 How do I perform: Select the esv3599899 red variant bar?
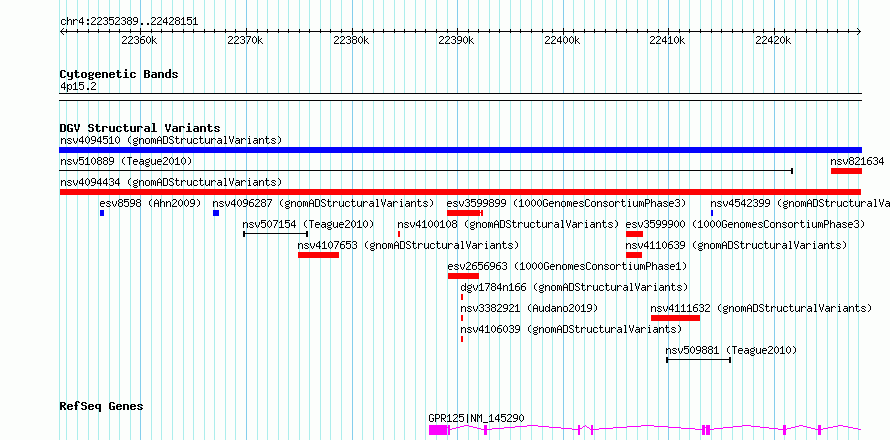[x=464, y=213]
